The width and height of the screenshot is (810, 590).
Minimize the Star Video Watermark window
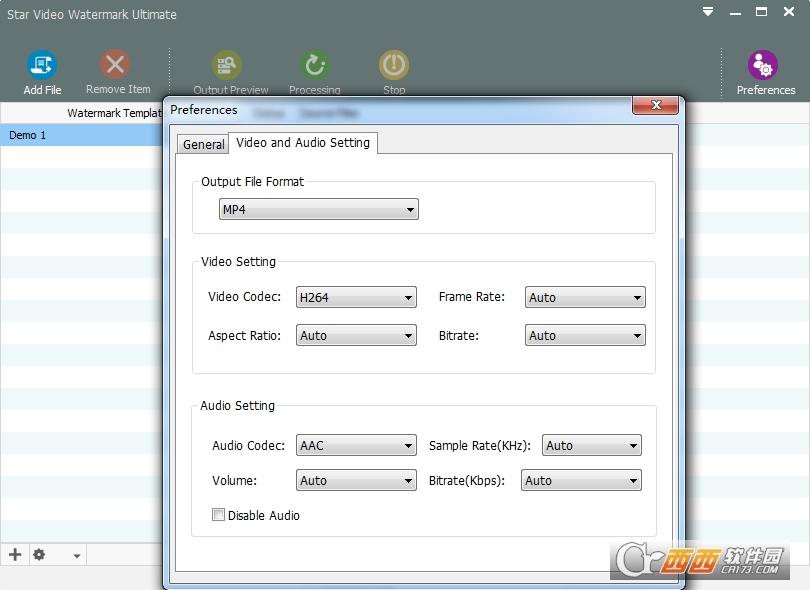pyautogui.click(x=735, y=12)
